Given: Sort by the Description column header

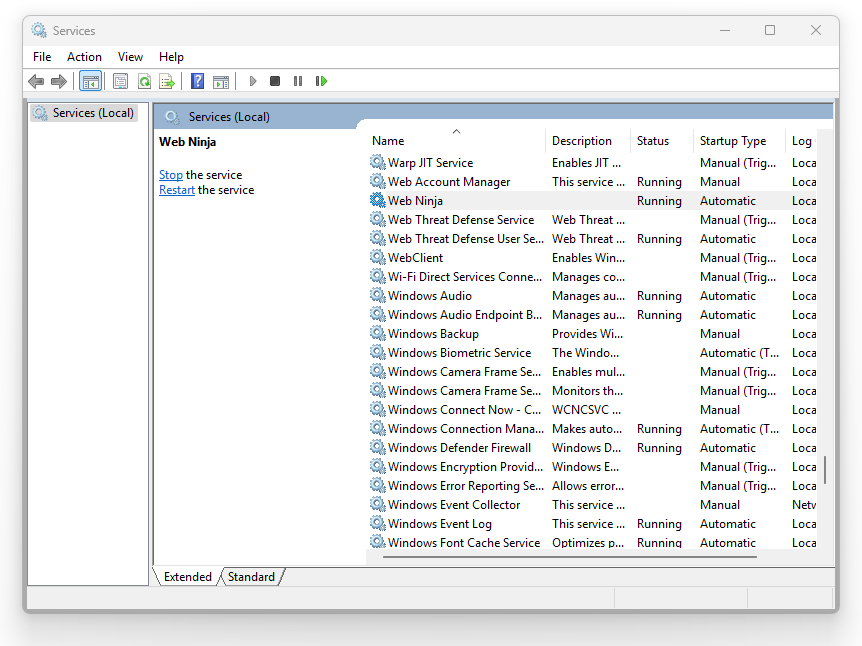Looking at the screenshot, I should pos(587,141).
